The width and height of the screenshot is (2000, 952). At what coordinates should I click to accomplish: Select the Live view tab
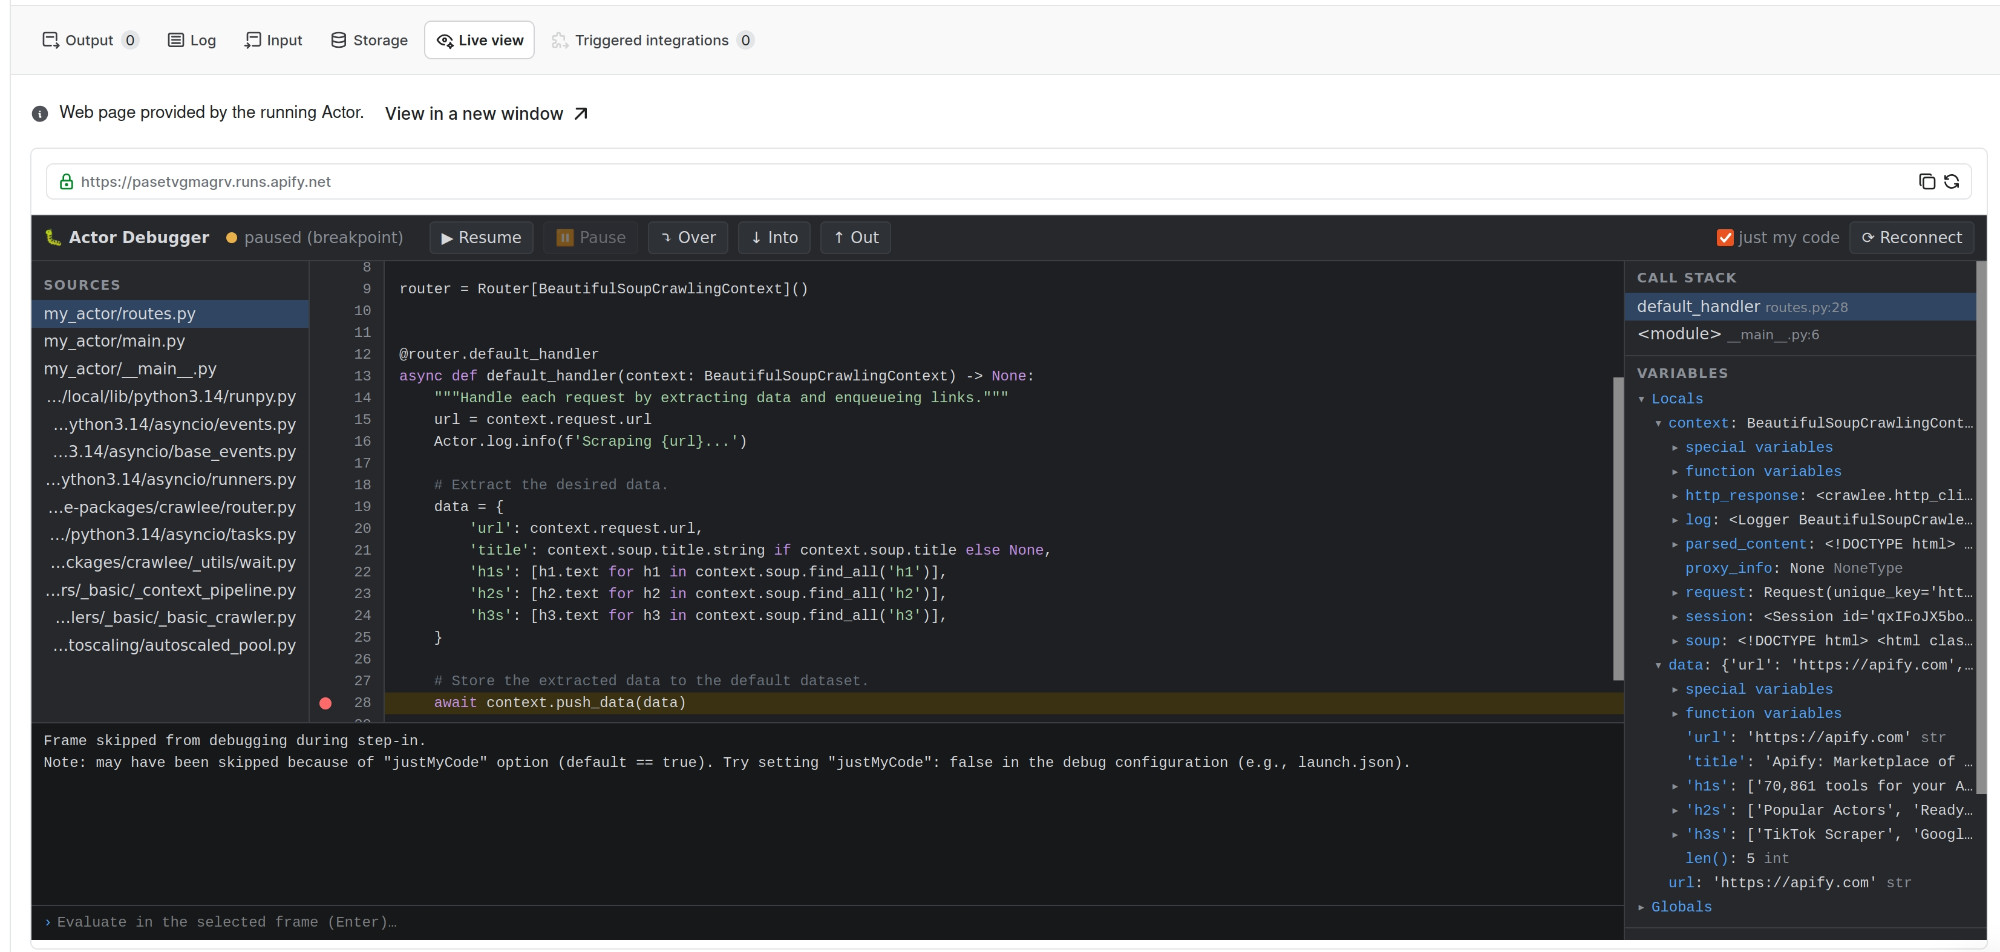tap(479, 40)
